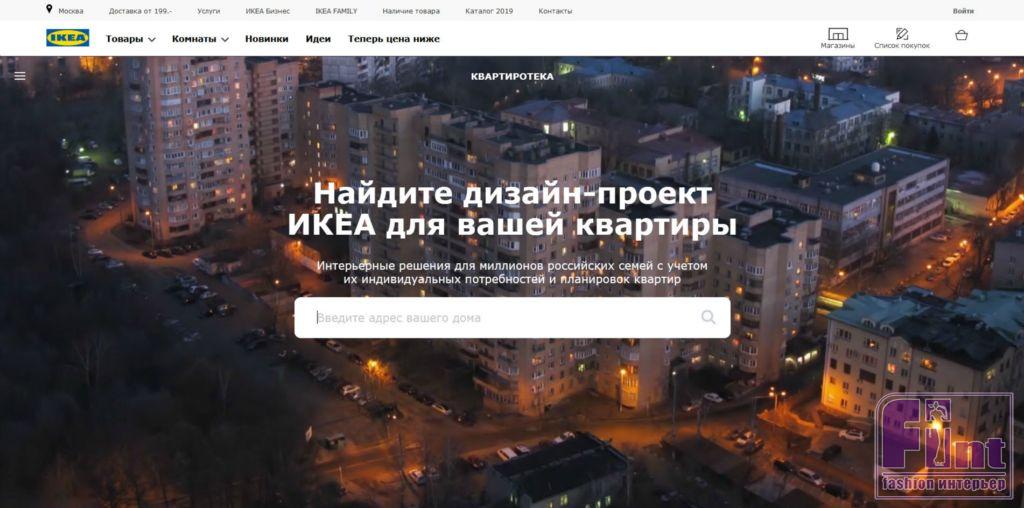
Task: Click the magnifier search icon
Action: coord(708,317)
